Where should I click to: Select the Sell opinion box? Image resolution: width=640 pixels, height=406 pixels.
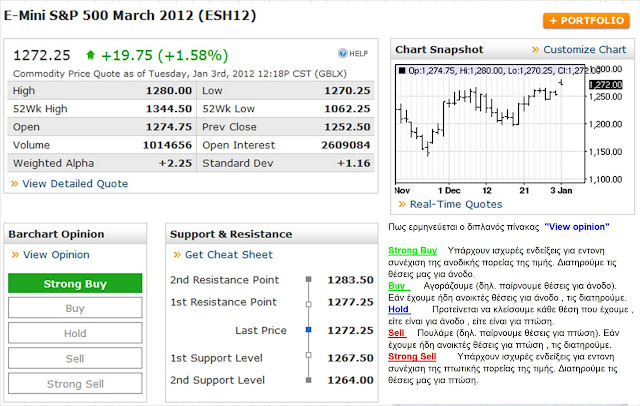[75, 359]
